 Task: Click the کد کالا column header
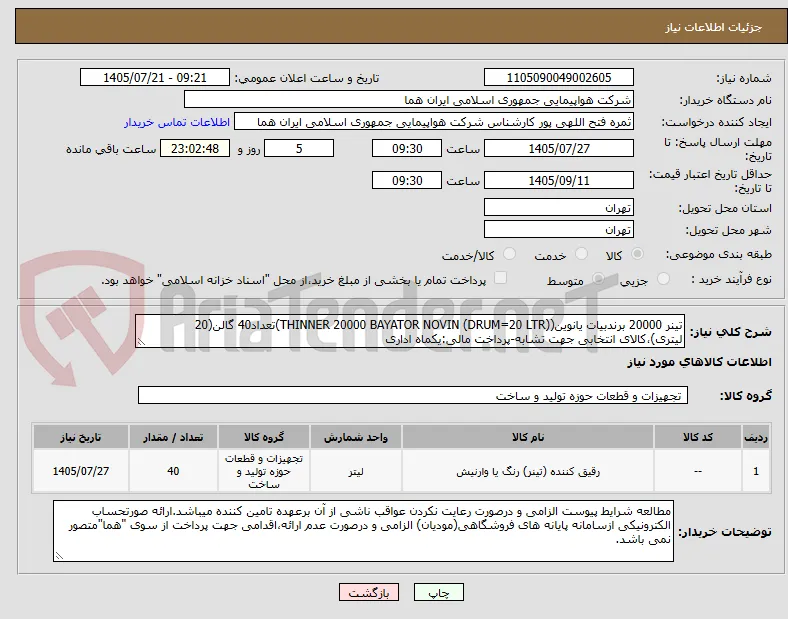pos(698,437)
